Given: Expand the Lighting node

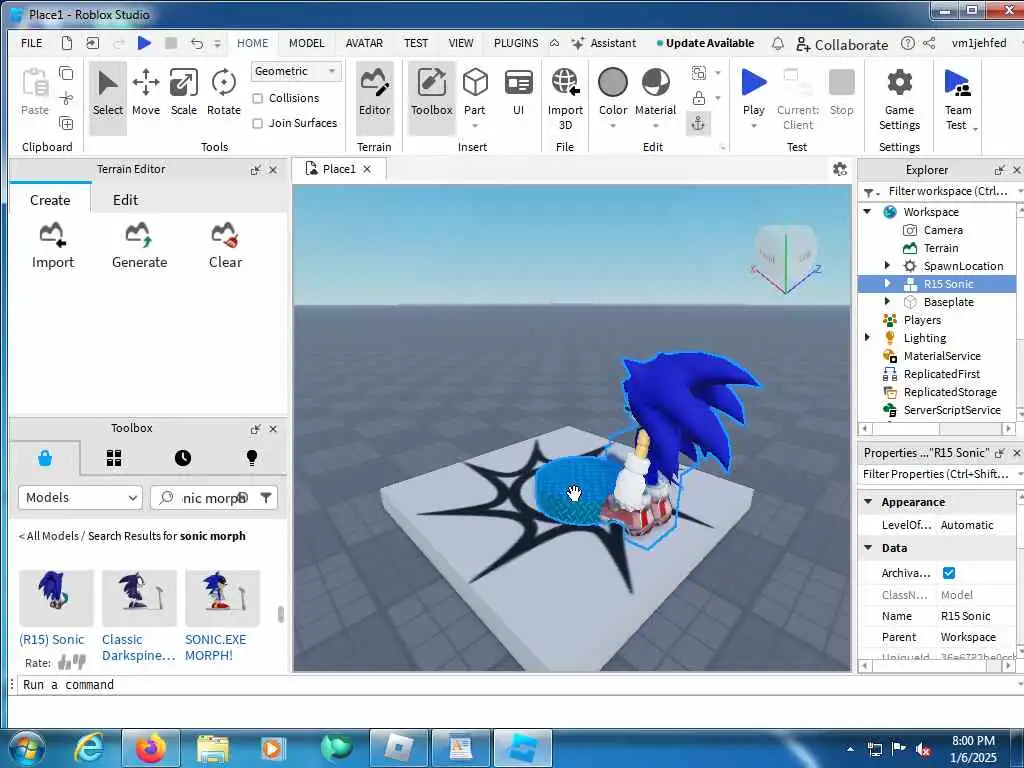Looking at the screenshot, I should tap(867, 338).
